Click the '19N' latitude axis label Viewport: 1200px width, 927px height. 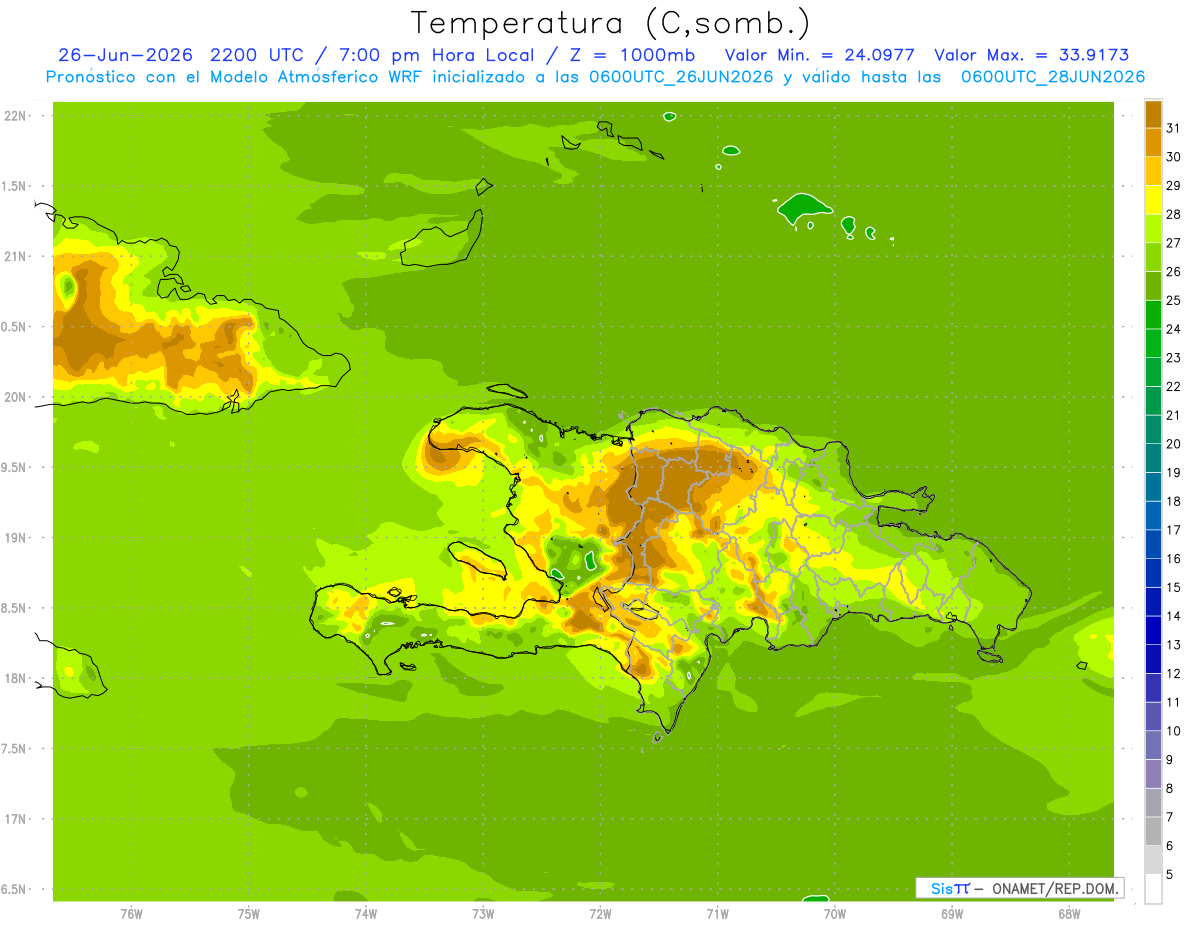[x=15, y=538]
